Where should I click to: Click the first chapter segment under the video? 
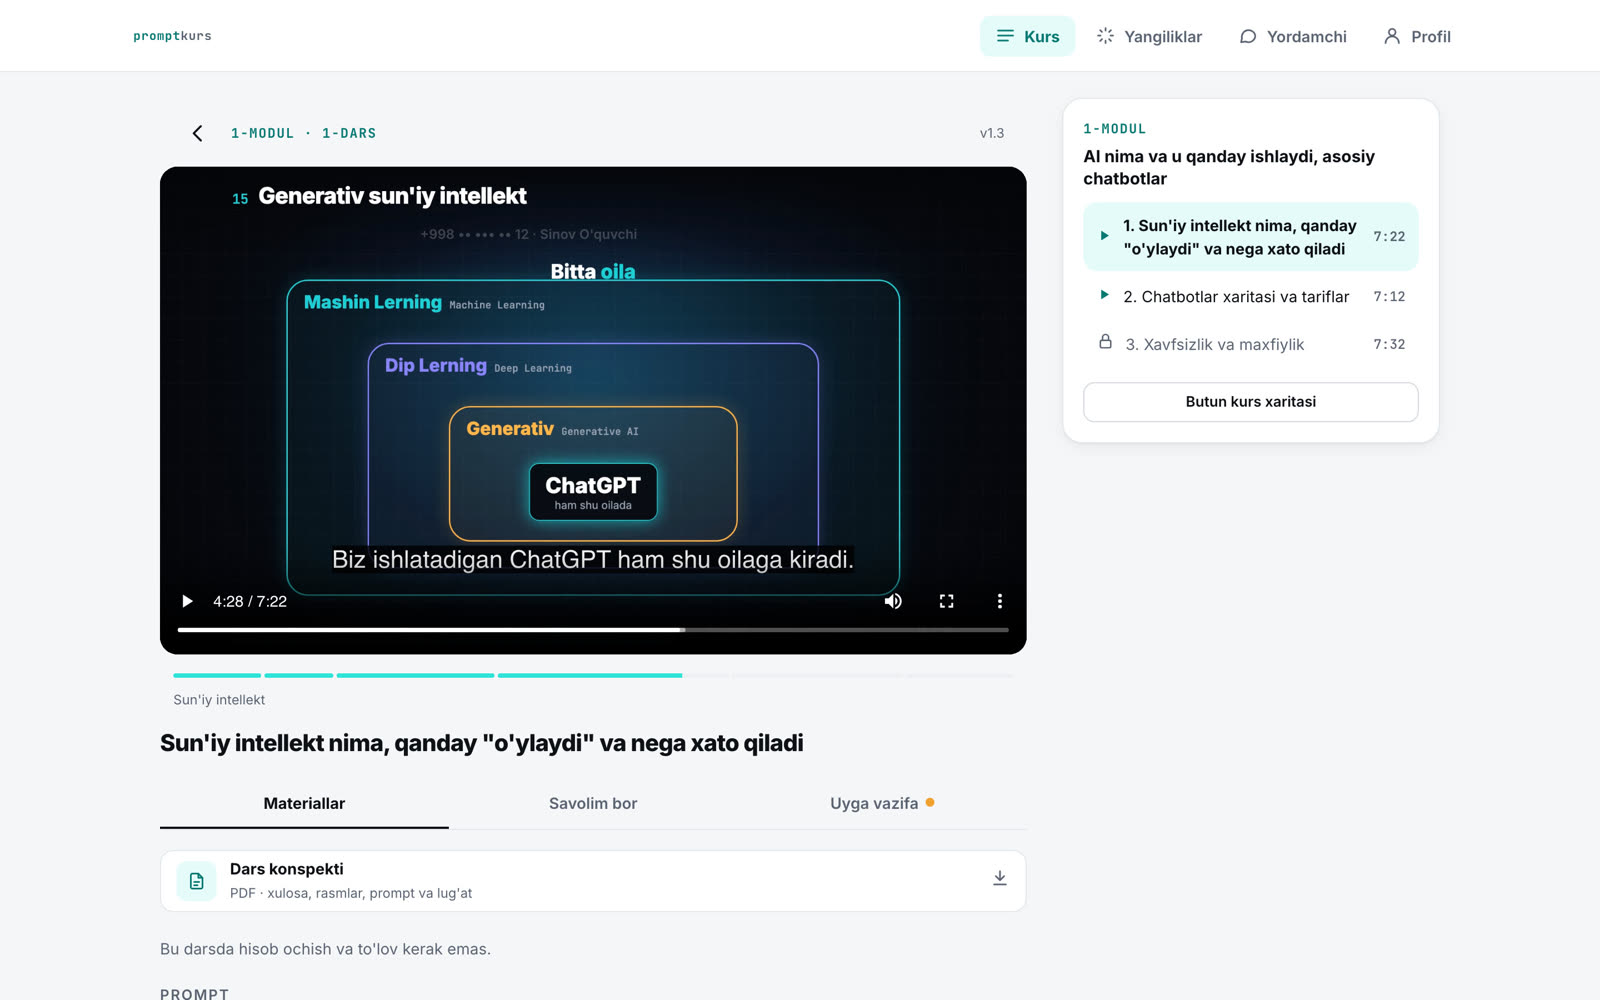point(216,676)
